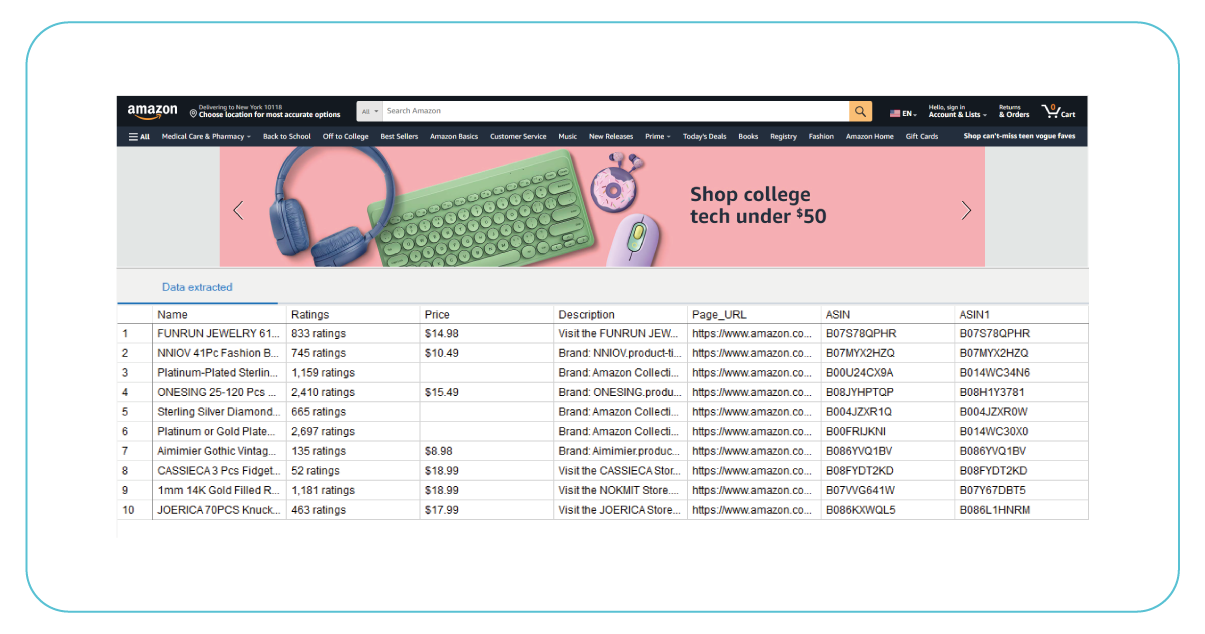This screenshot has height=634, width=1205.
Task: Open Best Sellers nav link
Action: (x=399, y=136)
